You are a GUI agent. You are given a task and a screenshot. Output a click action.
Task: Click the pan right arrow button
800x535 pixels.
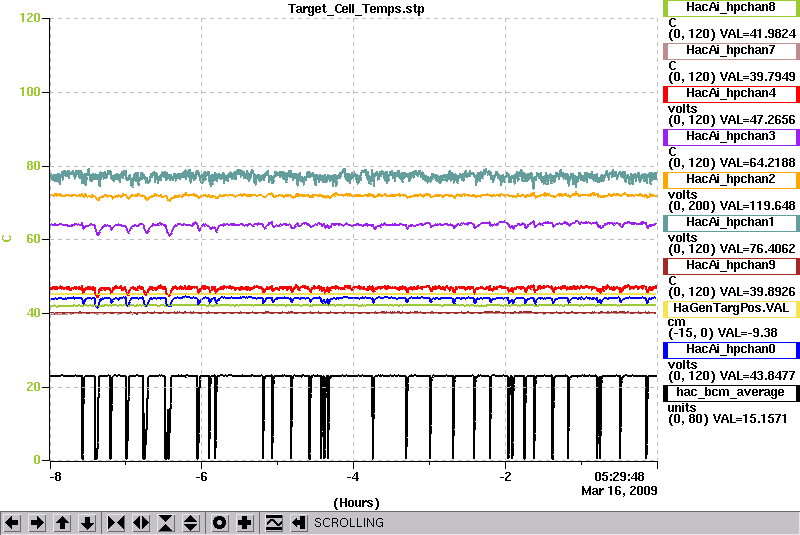(x=37, y=523)
